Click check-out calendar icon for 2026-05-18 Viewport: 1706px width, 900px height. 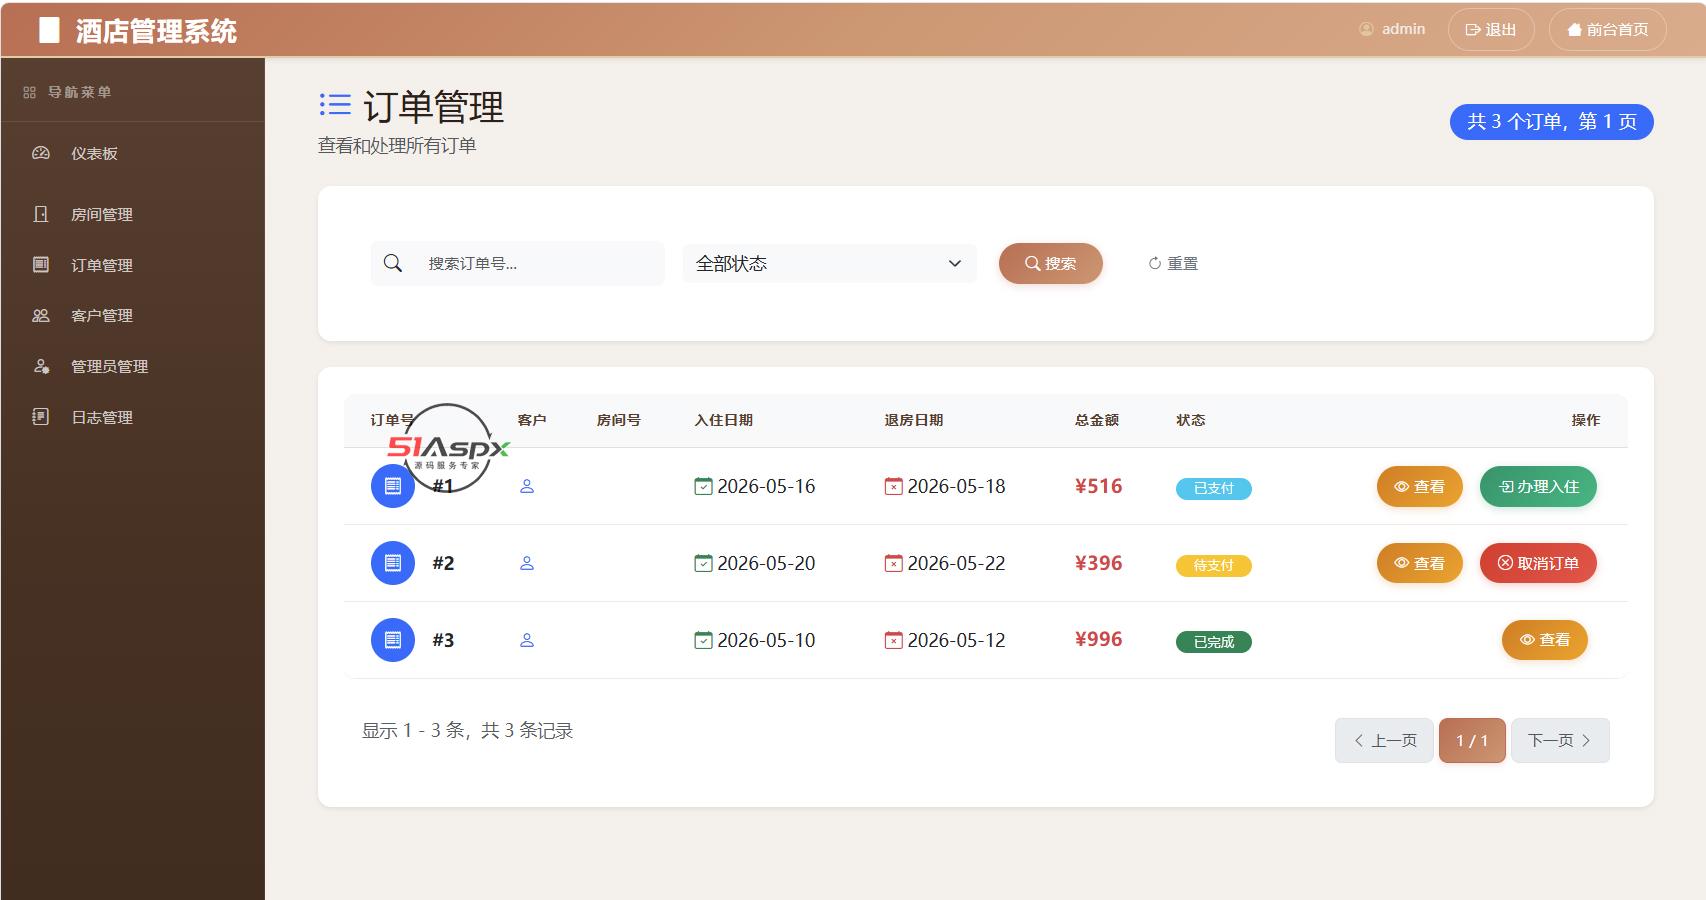(894, 486)
